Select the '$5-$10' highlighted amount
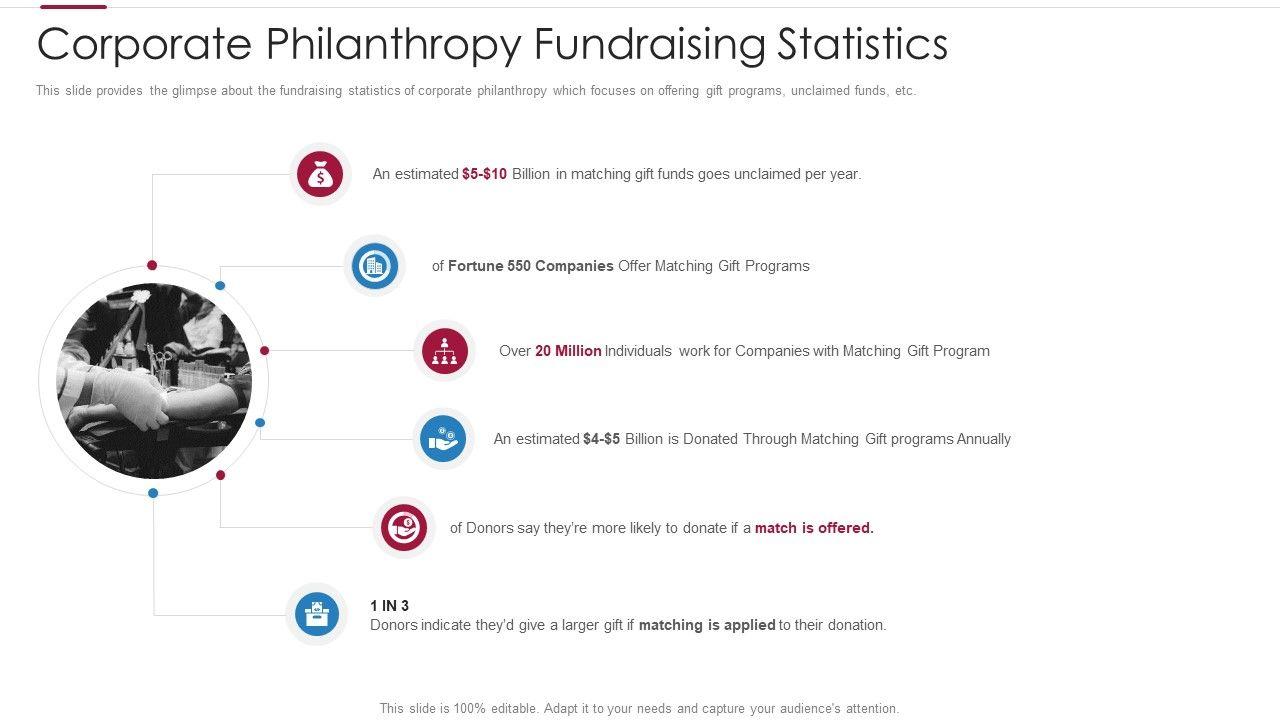1280x720 pixels. (484, 174)
